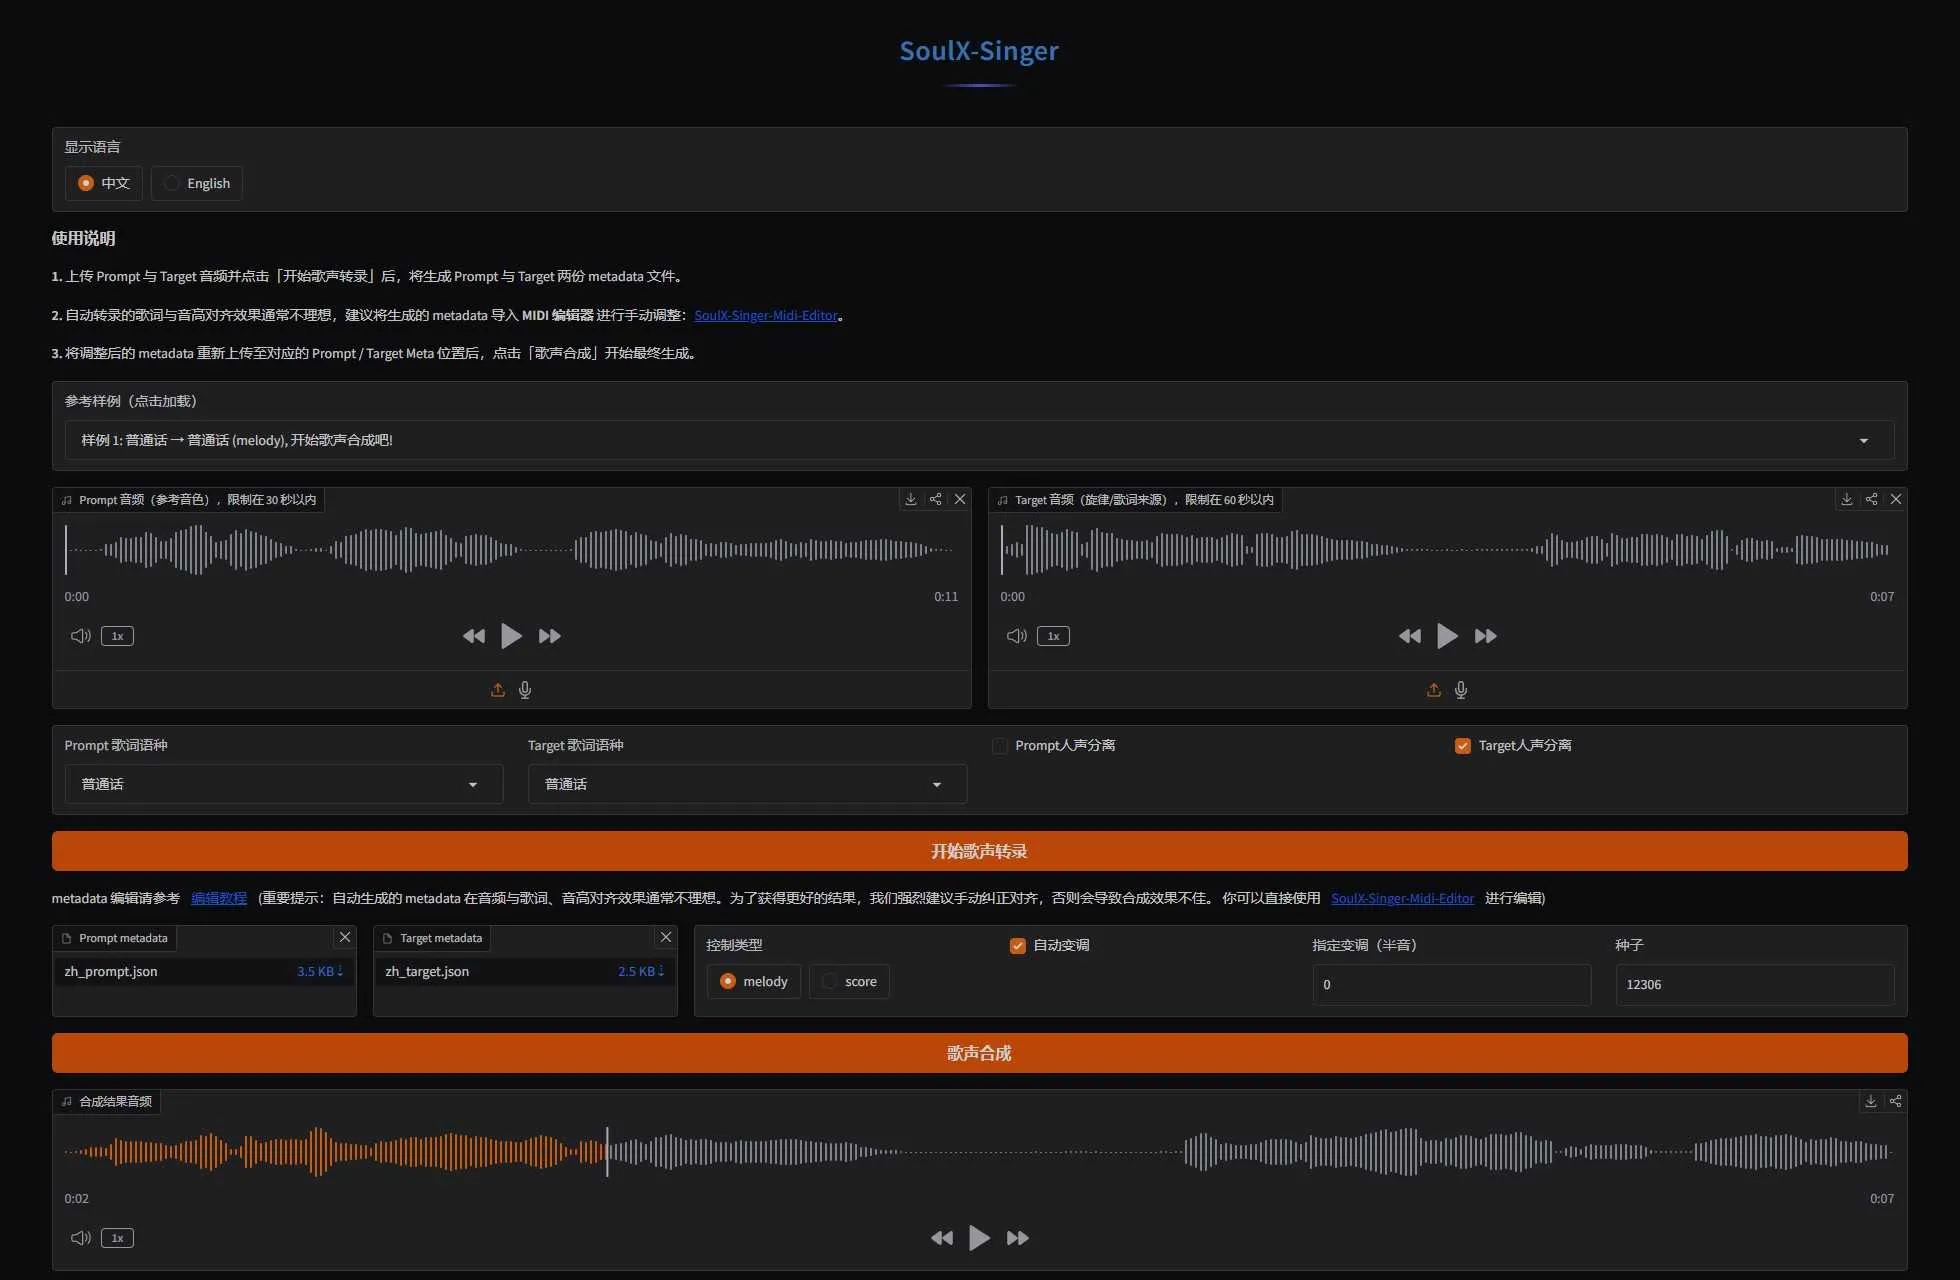Viewport: 1960px width, 1280px height.
Task: Open Target lyrics language dropdown
Action: click(746, 784)
